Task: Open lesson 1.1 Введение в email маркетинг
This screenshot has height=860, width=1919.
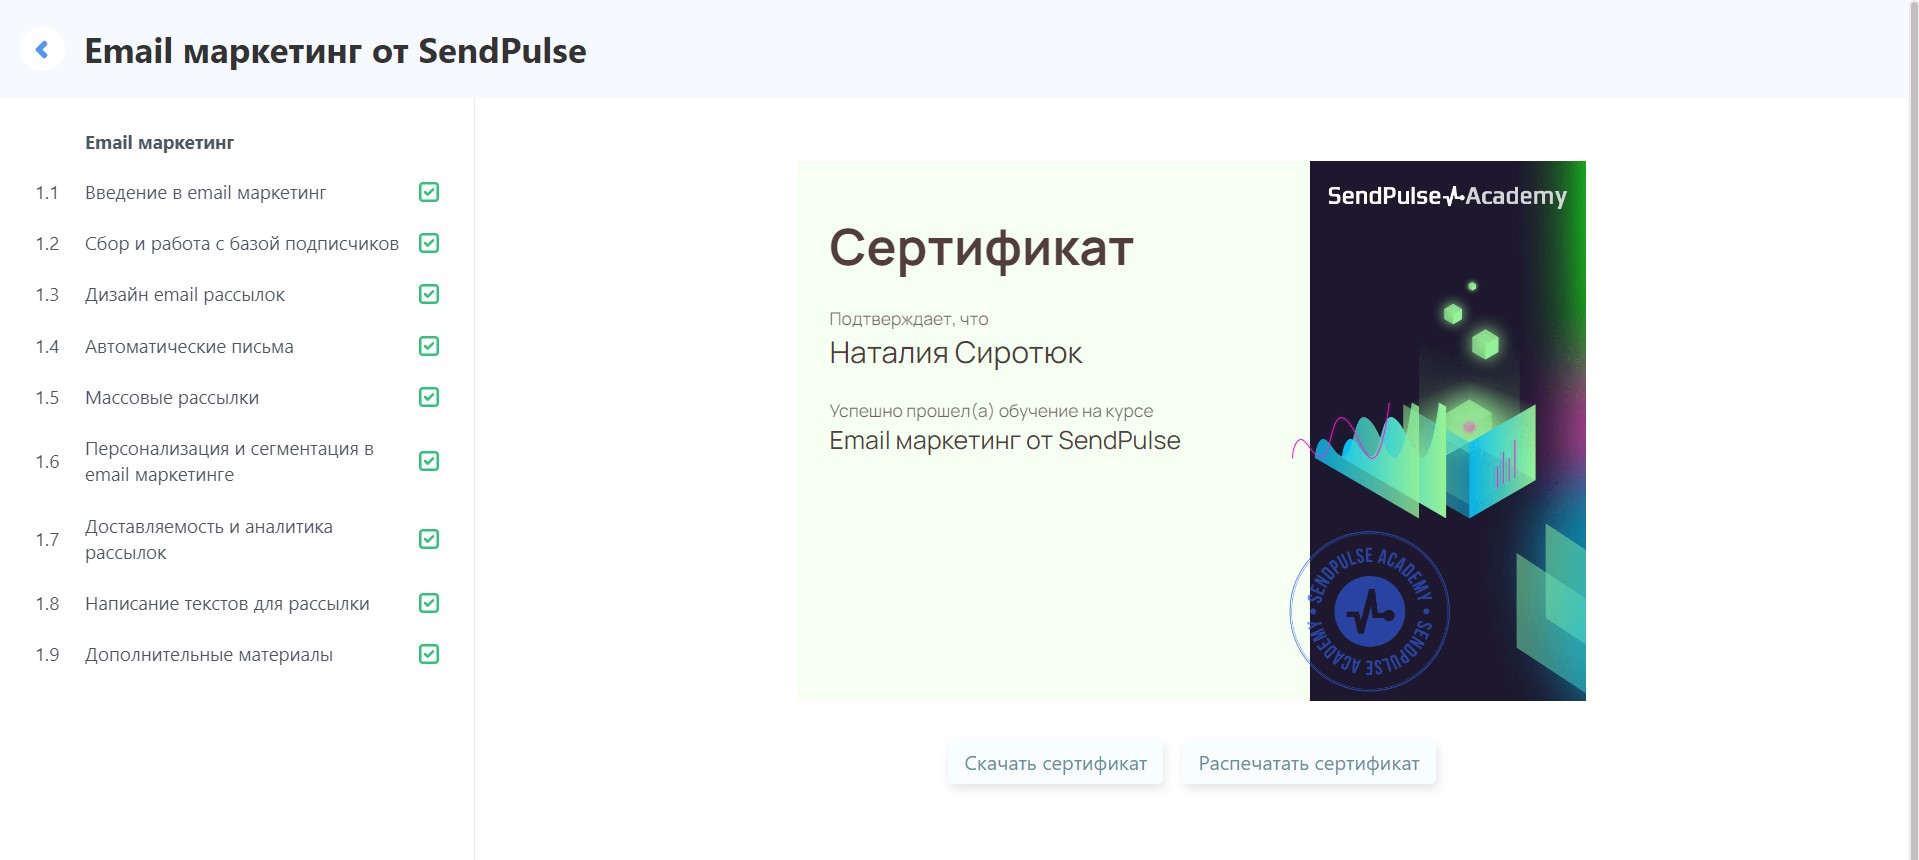Action: (205, 192)
